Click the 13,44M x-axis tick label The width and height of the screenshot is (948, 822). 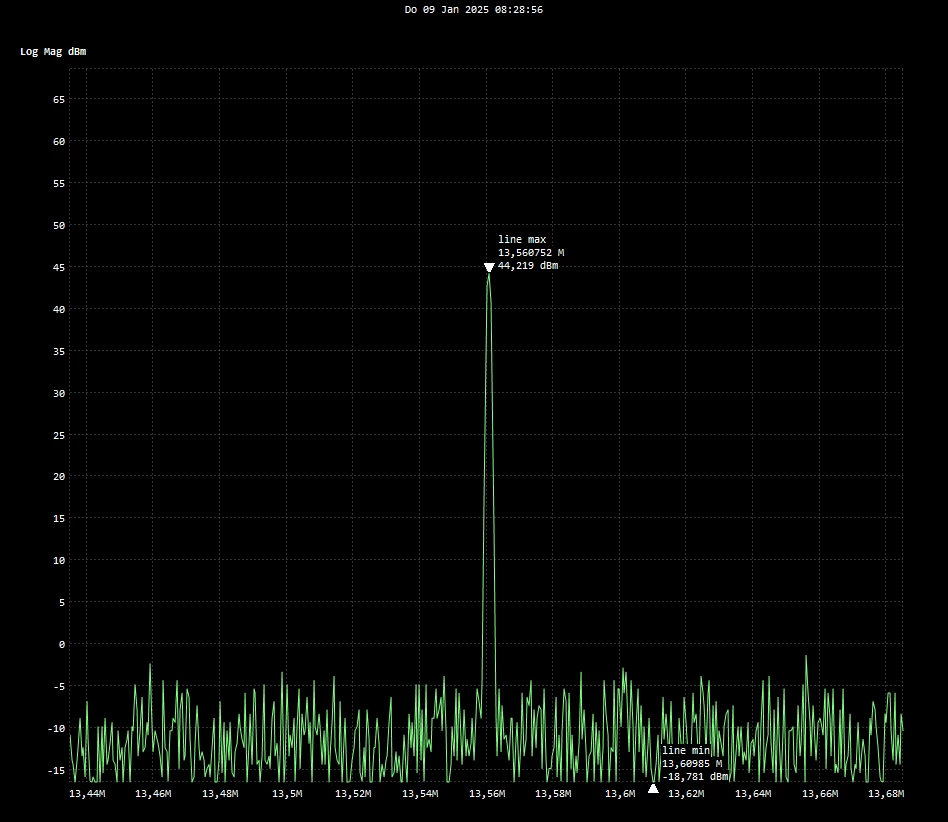[87, 794]
